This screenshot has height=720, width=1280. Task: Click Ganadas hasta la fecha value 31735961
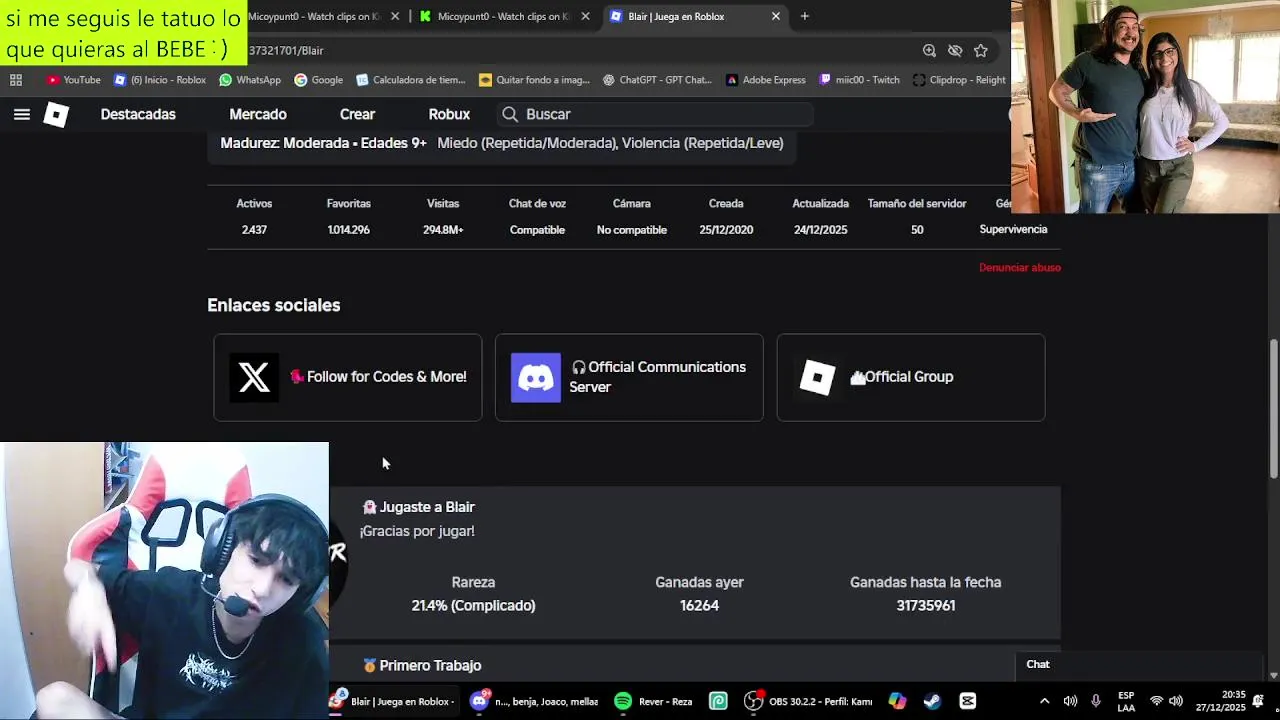pos(925,605)
